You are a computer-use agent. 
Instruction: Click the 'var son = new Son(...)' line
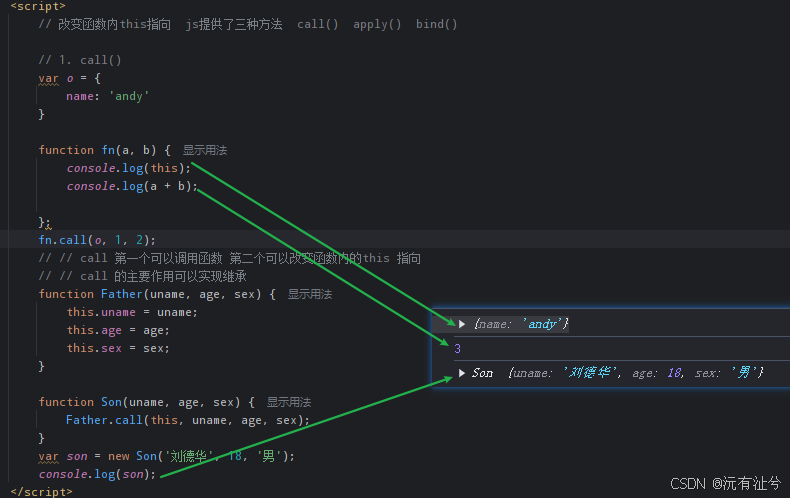167,456
